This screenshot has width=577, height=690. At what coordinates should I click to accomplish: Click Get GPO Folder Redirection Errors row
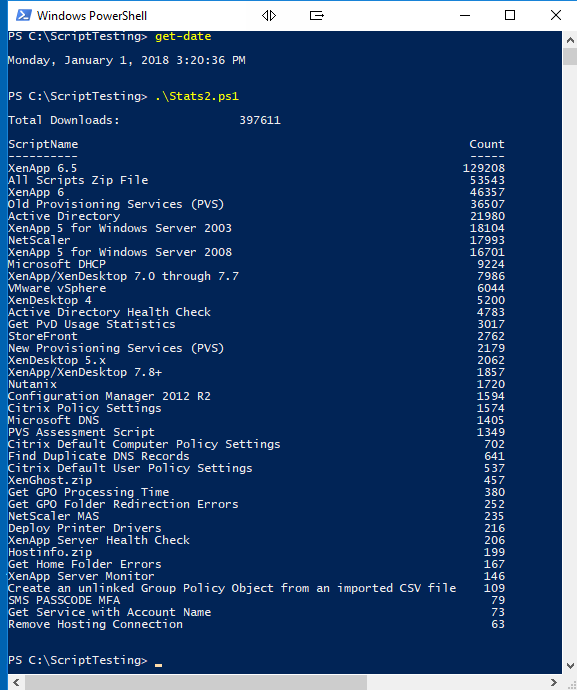256,504
